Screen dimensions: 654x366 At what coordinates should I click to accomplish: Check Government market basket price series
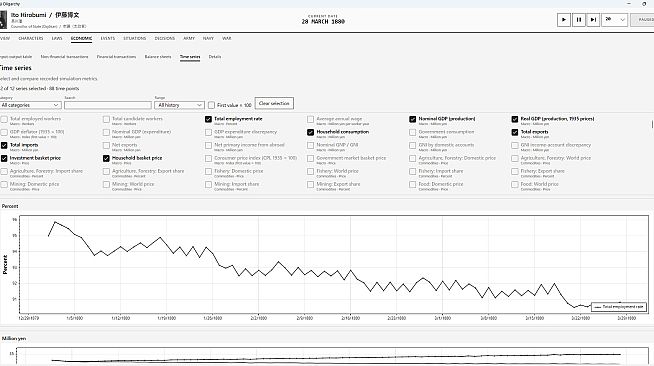(x=310, y=159)
